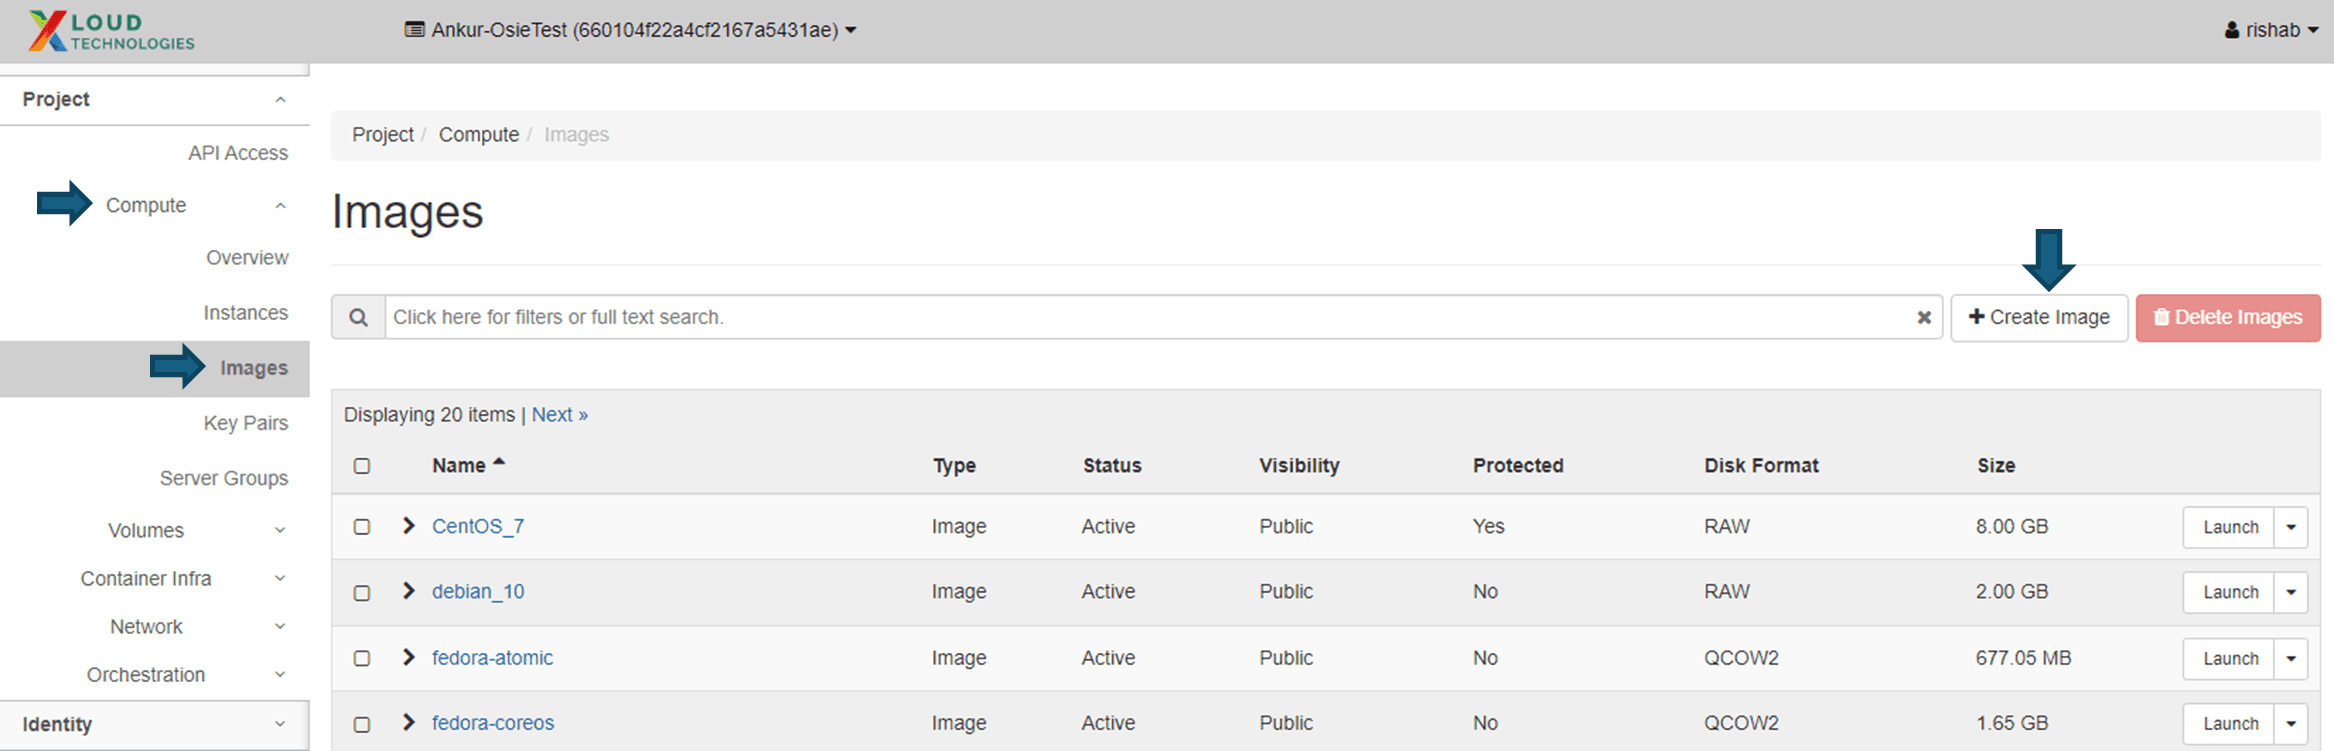Viewport: 2334px width, 751px height.
Task: Expand the Volumes sidebar group
Action: click(146, 530)
